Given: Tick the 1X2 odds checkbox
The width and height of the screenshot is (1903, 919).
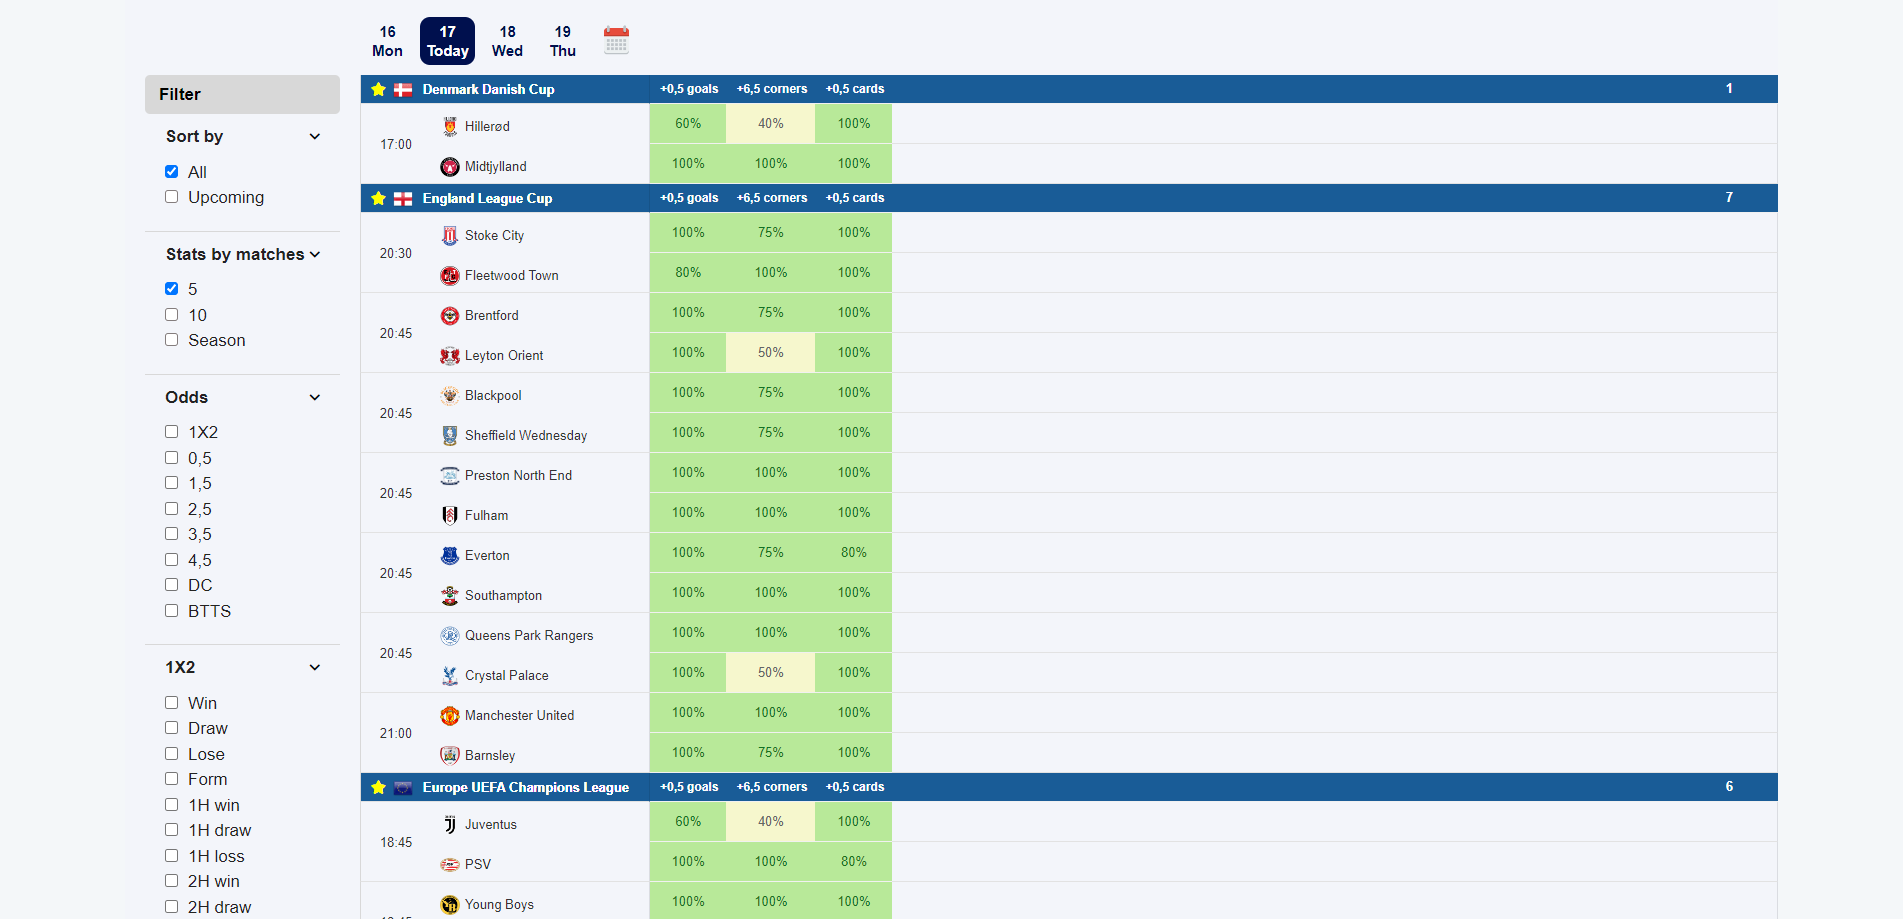Looking at the screenshot, I should click(x=172, y=432).
